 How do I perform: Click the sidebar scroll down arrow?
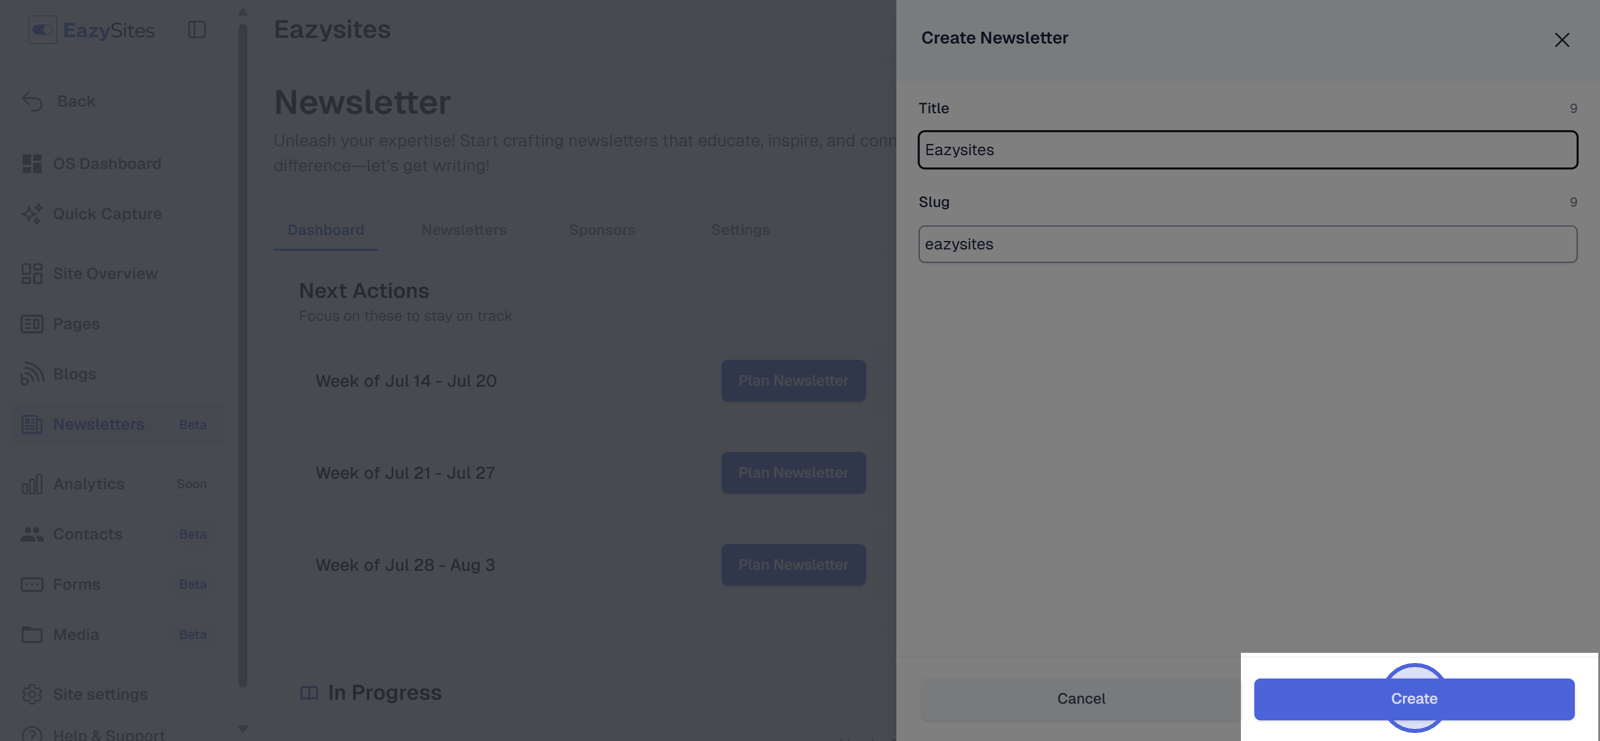tap(242, 729)
